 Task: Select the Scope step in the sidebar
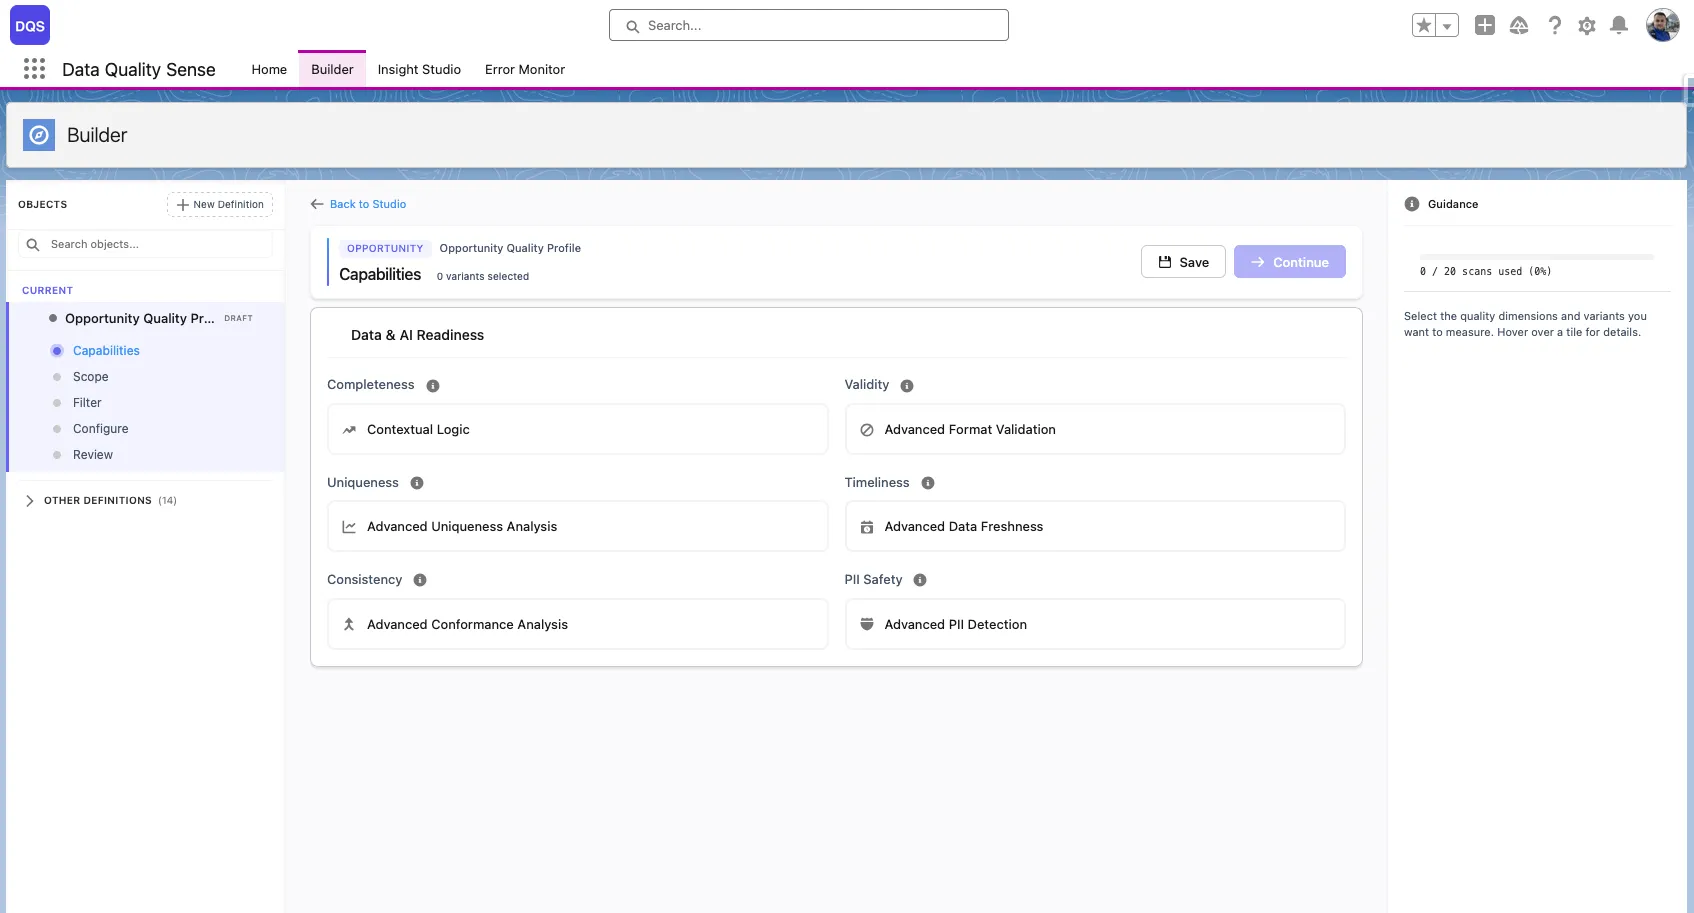[91, 377]
